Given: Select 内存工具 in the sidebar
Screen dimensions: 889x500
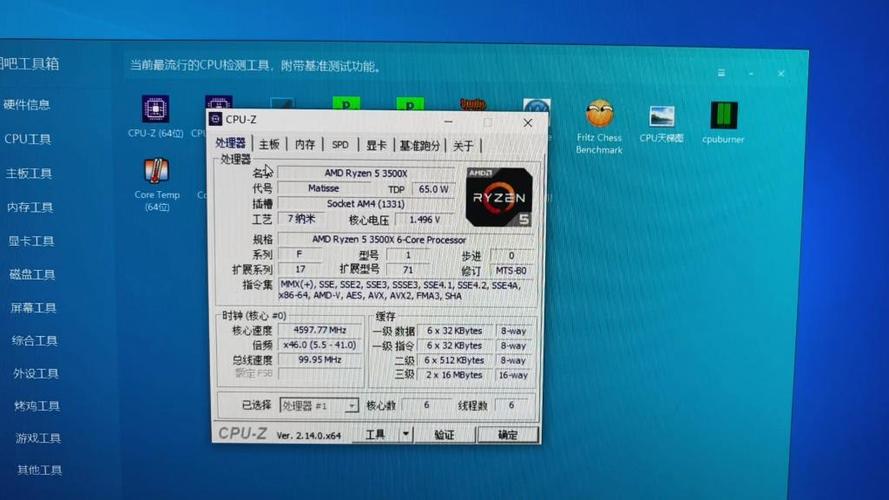Looking at the screenshot, I should coord(30,207).
